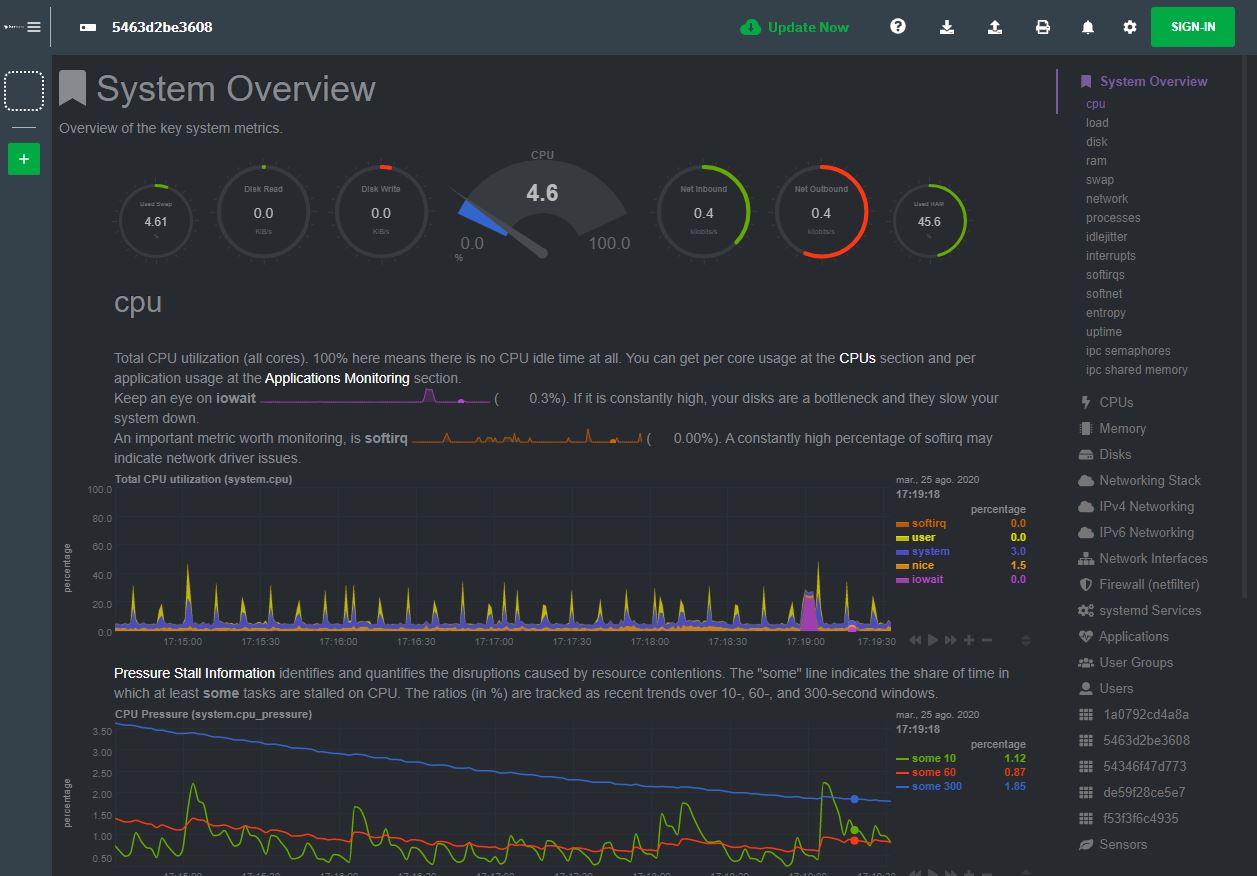Click the download arrow icon in header

coord(947,27)
